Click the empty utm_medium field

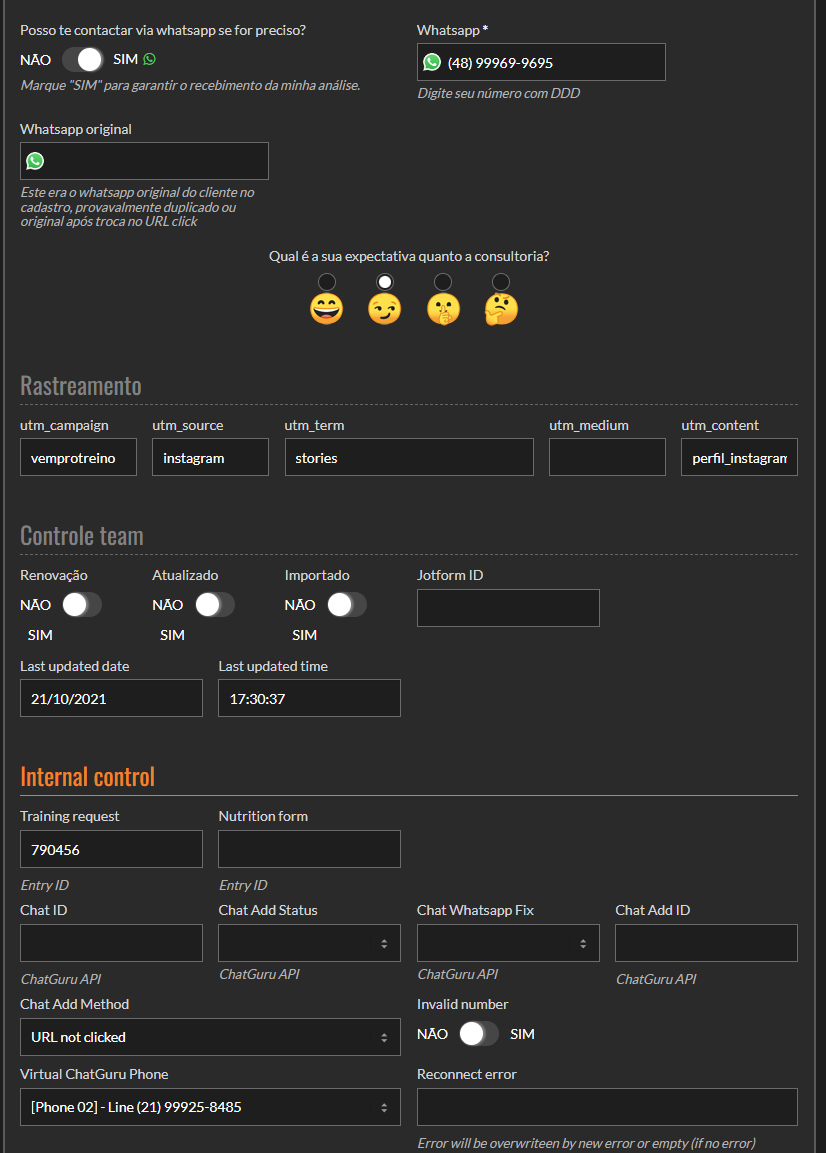coord(608,457)
